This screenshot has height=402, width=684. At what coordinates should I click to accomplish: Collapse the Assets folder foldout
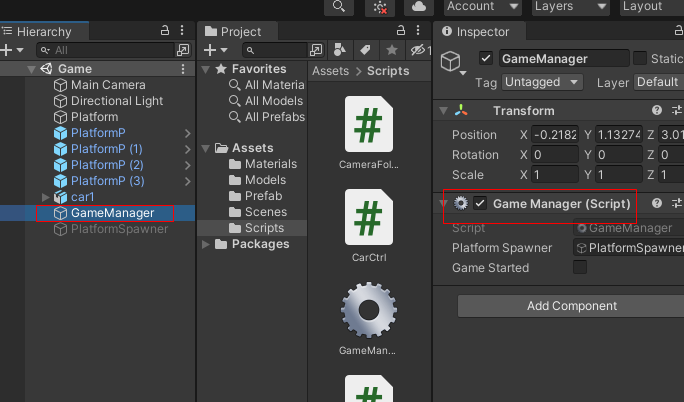[205, 148]
